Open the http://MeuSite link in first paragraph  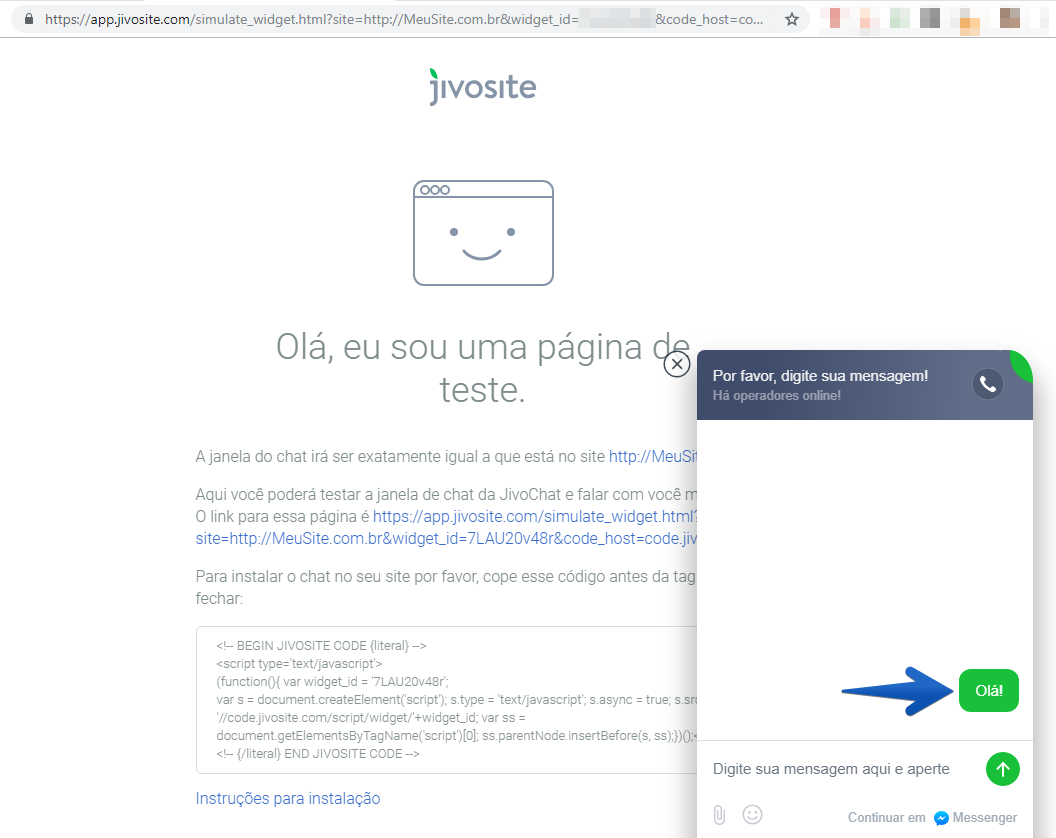(653, 456)
